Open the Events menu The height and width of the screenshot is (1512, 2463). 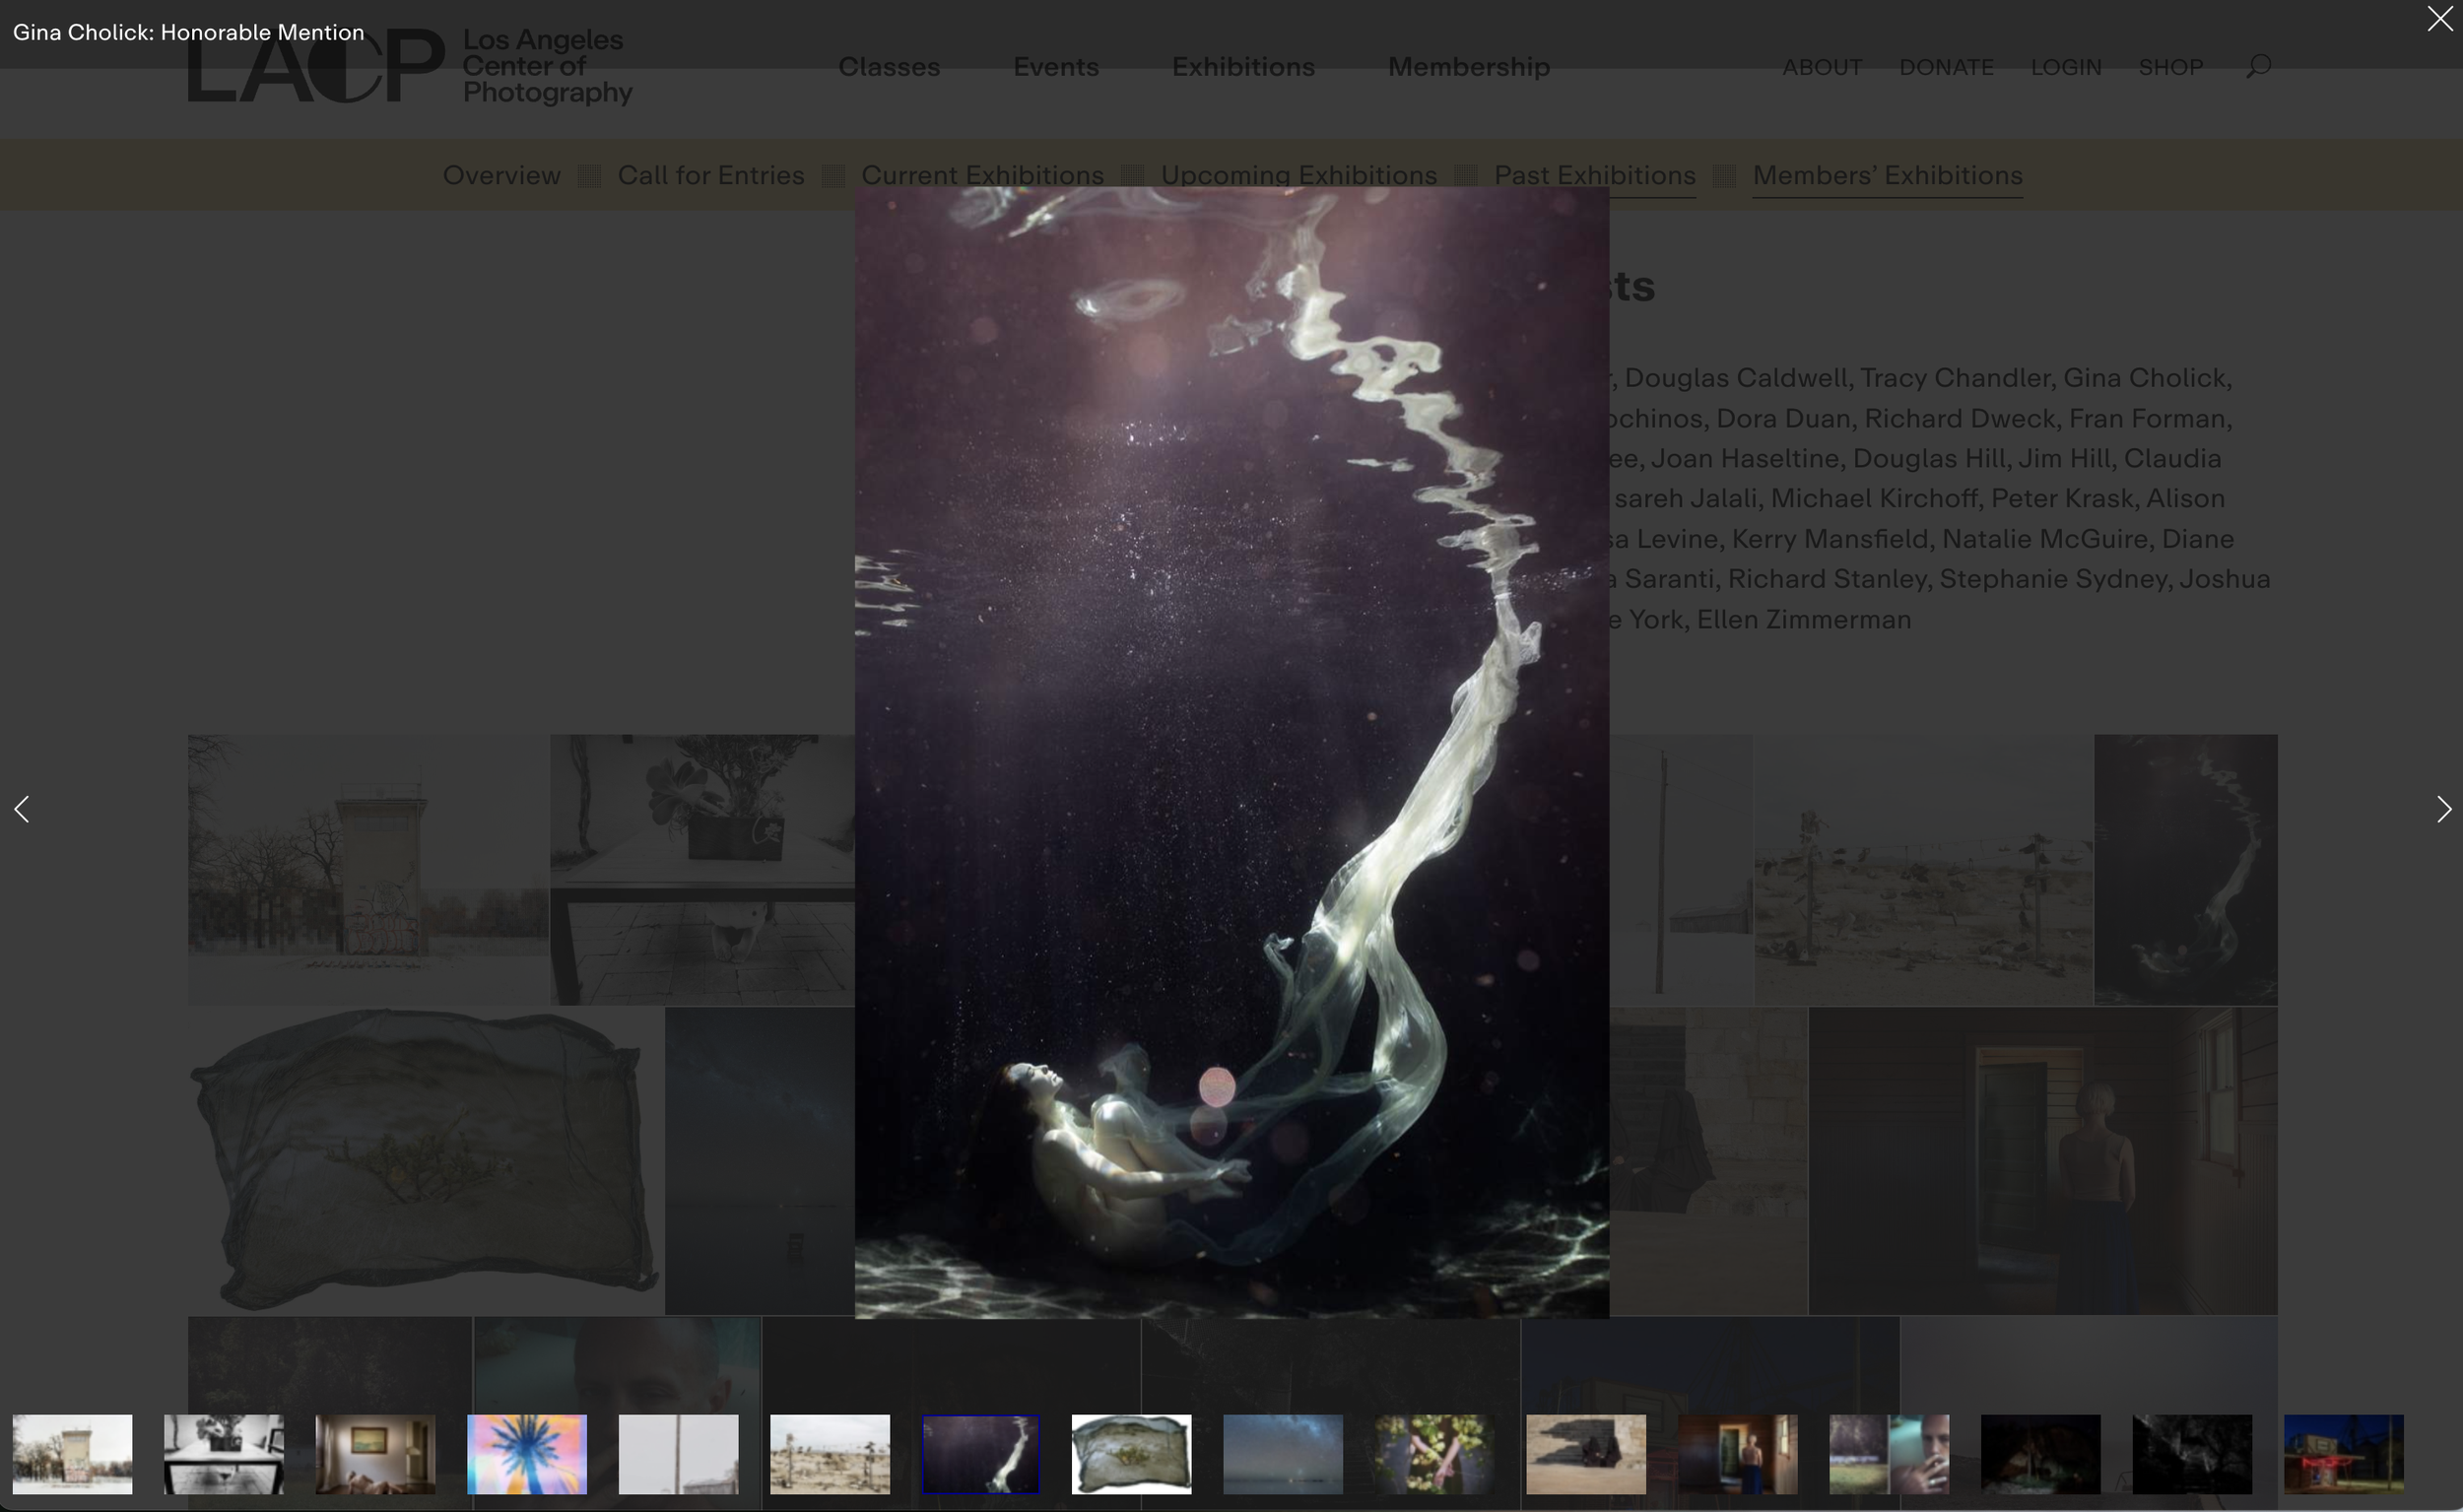[1056, 67]
